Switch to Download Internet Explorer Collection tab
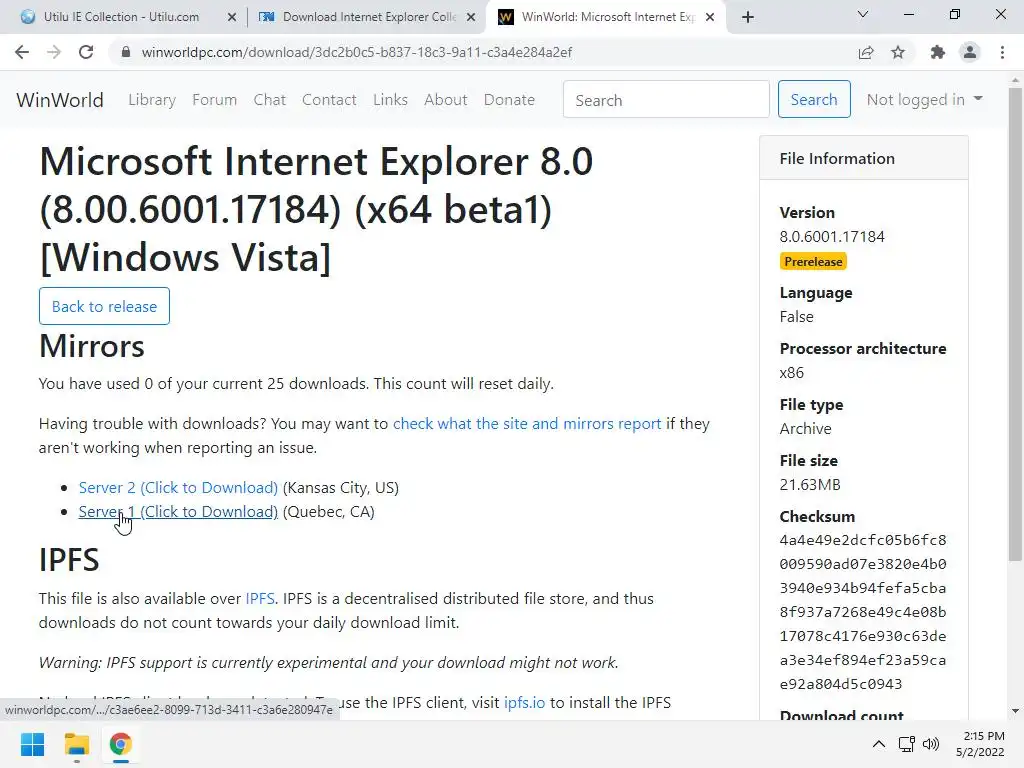 tap(369, 17)
